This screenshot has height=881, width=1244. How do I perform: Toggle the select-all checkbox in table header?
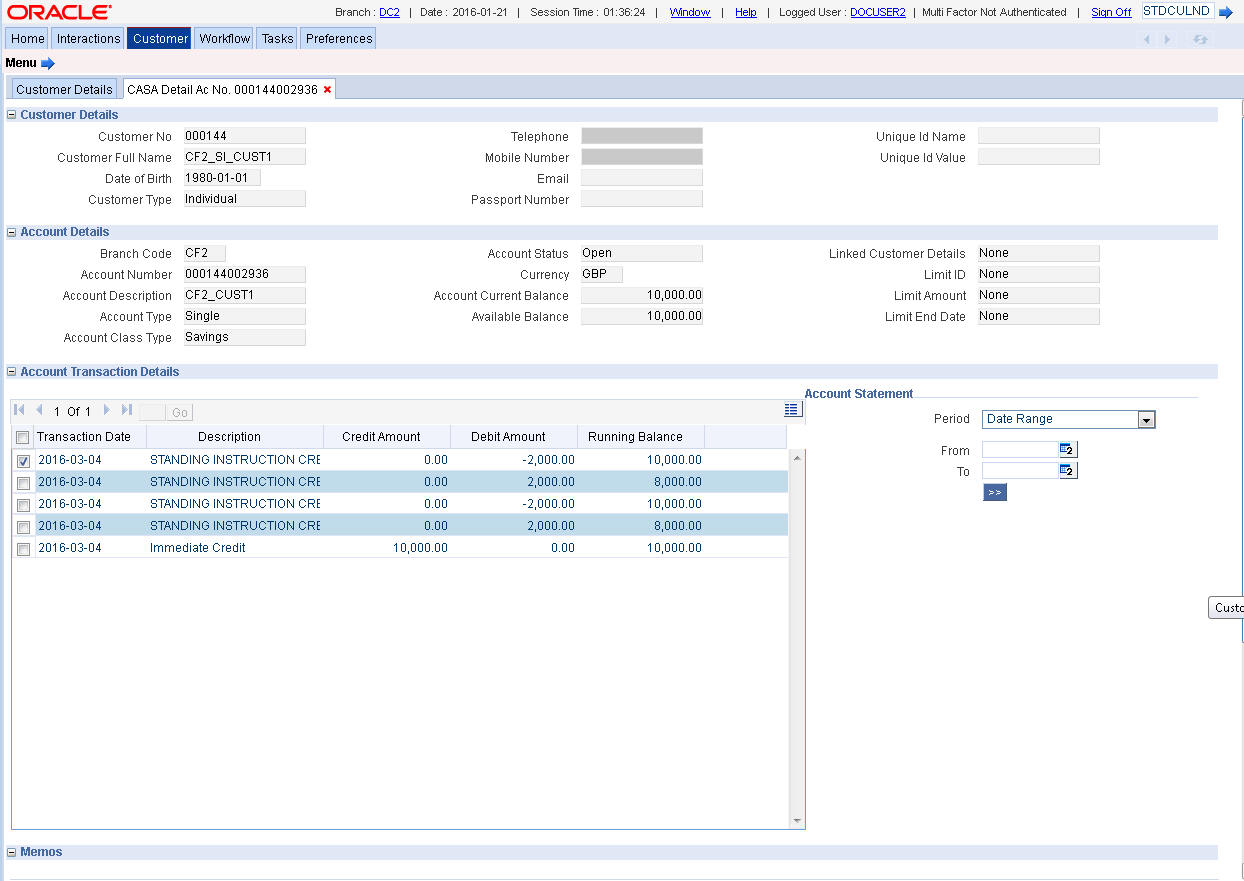click(23, 438)
